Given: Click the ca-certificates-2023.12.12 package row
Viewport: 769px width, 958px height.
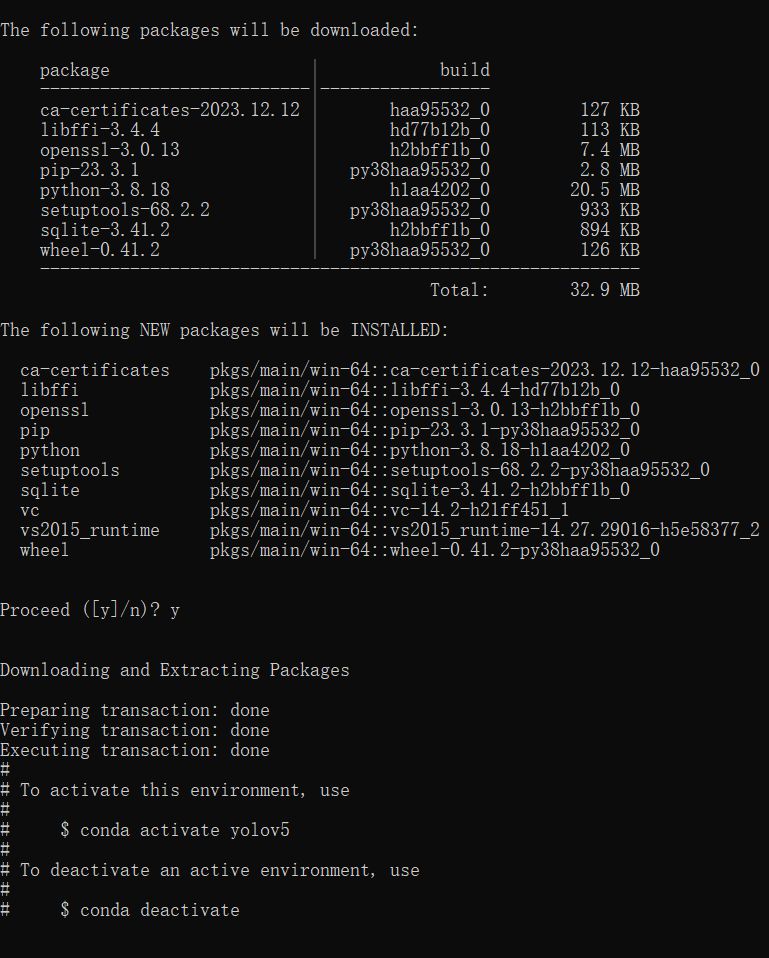Looking at the screenshot, I should click(x=340, y=110).
